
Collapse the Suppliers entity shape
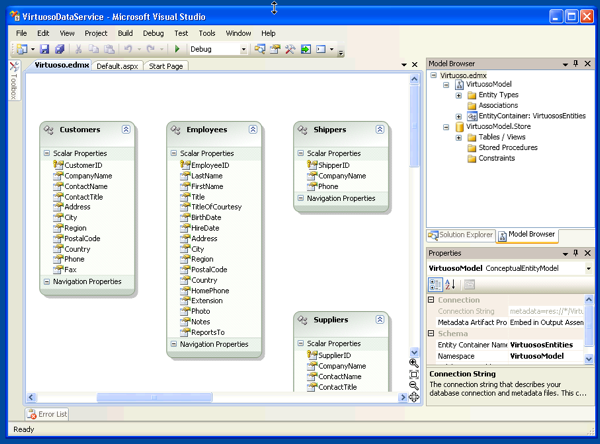pyautogui.click(x=380, y=320)
